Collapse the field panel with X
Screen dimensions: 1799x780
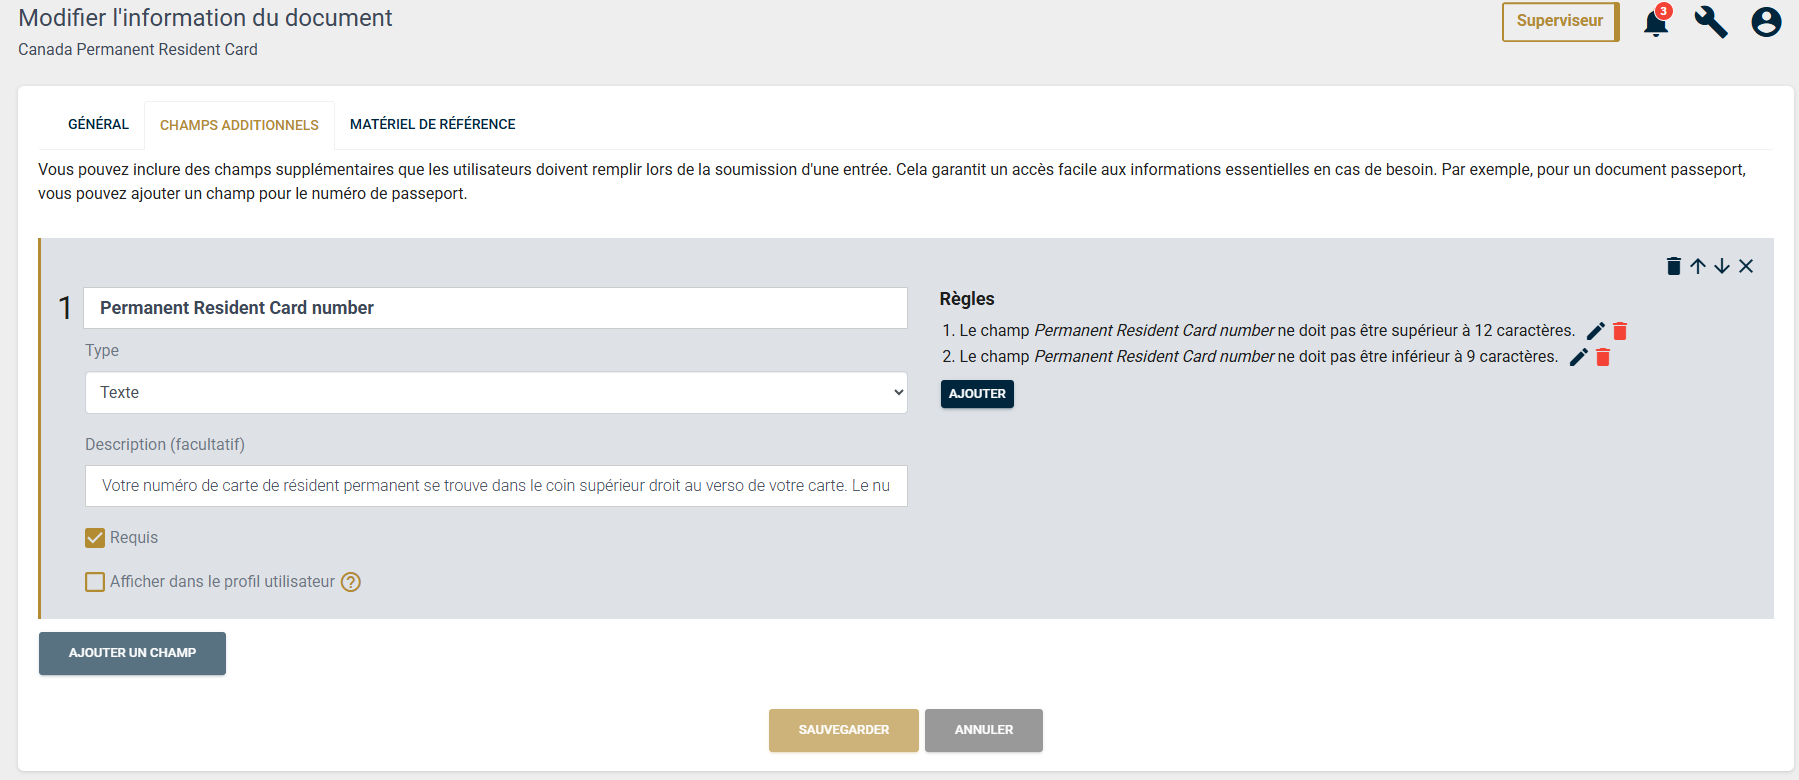[1746, 266]
